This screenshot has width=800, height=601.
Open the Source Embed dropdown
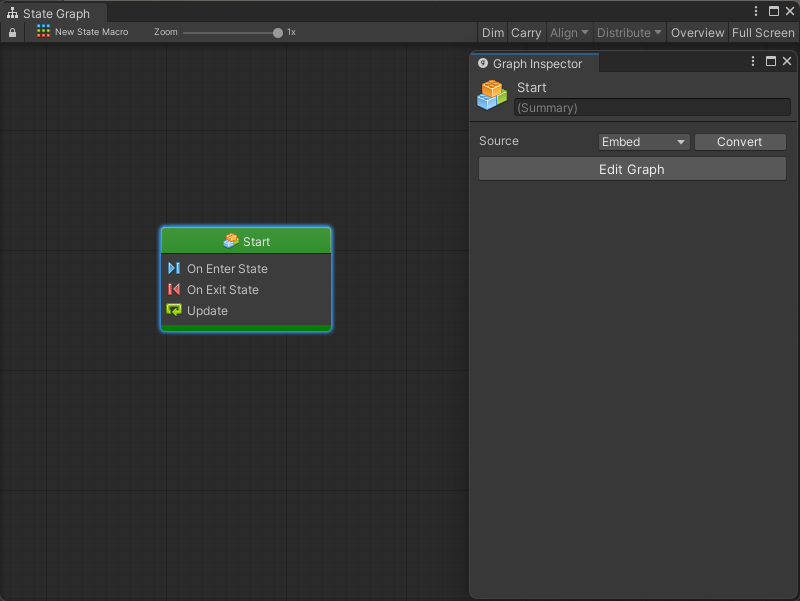pyautogui.click(x=644, y=142)
